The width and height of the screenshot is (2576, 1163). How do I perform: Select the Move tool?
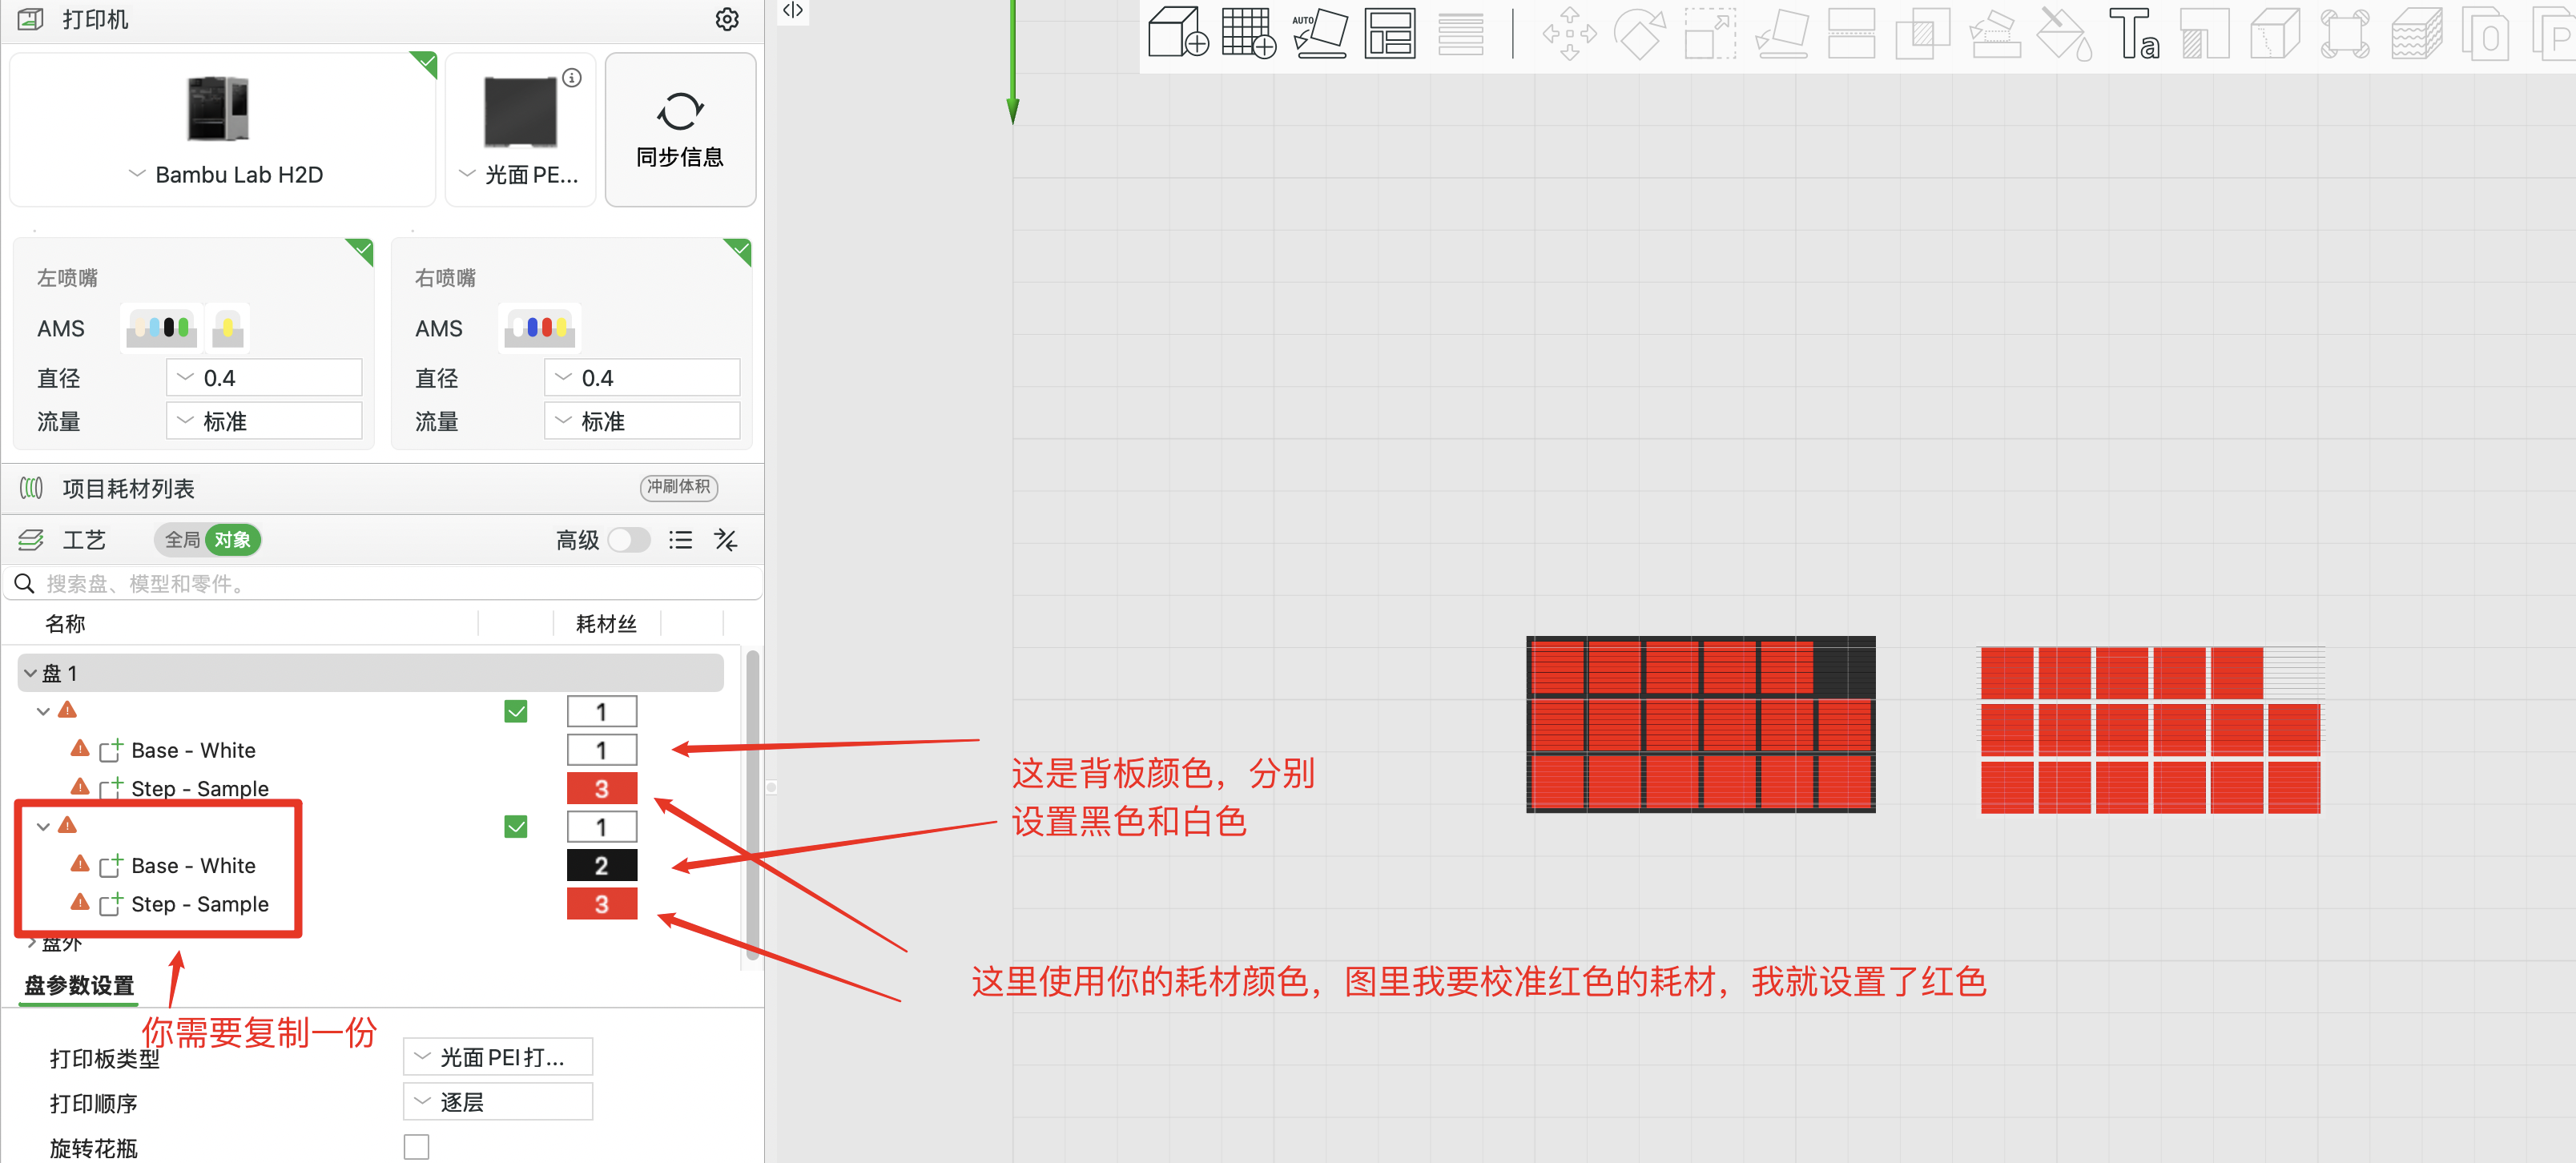(1569, 32)
